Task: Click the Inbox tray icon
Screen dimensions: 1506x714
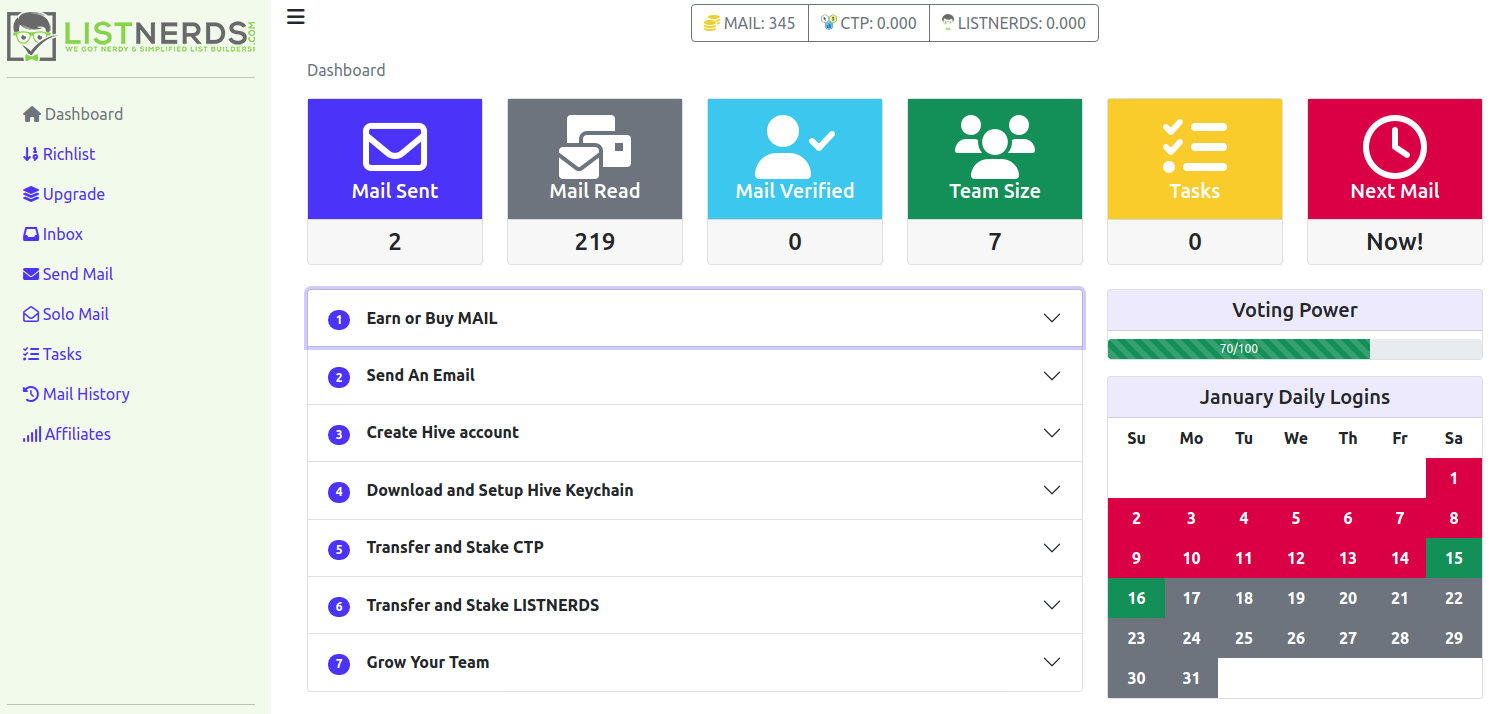Action: tap(31, 234)
